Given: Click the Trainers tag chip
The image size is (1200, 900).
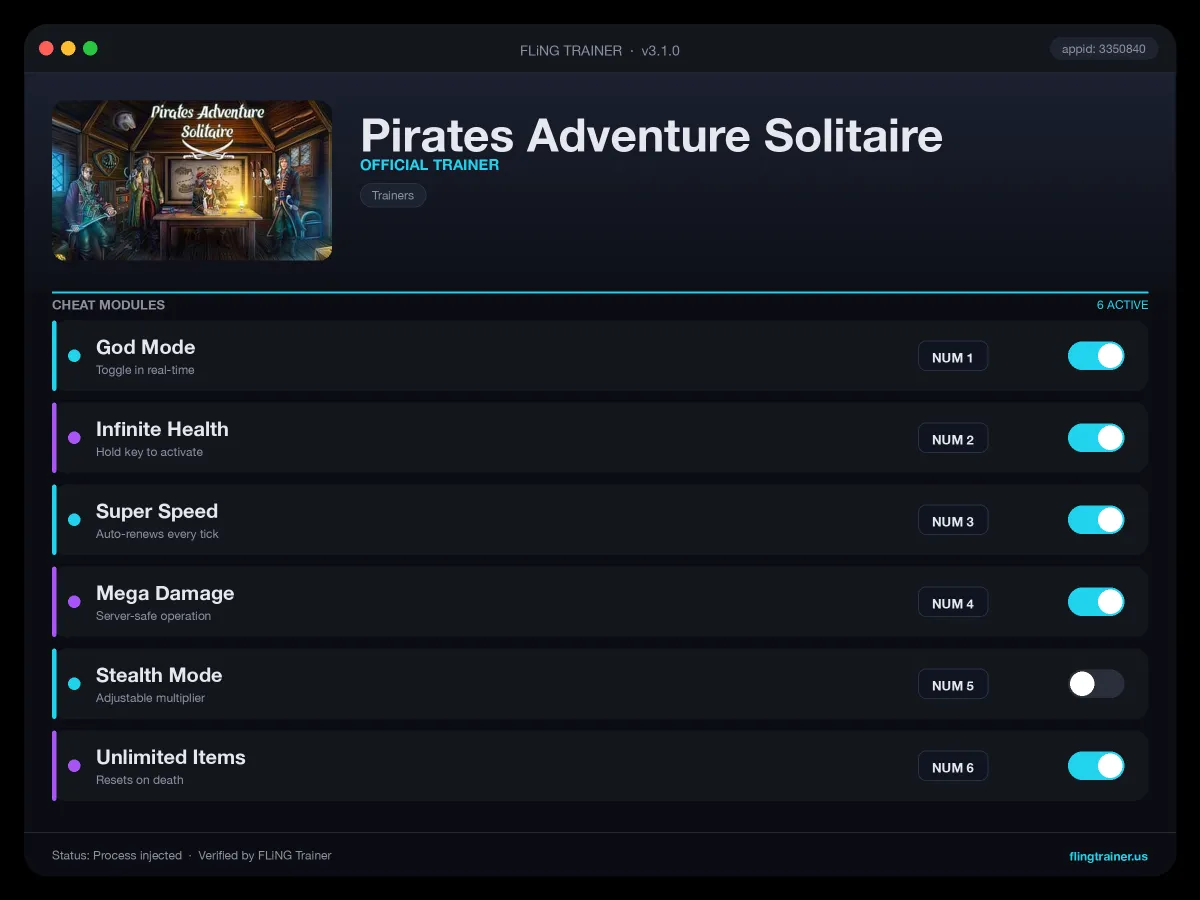Looking at the screenshot, I should click(393, 195).
